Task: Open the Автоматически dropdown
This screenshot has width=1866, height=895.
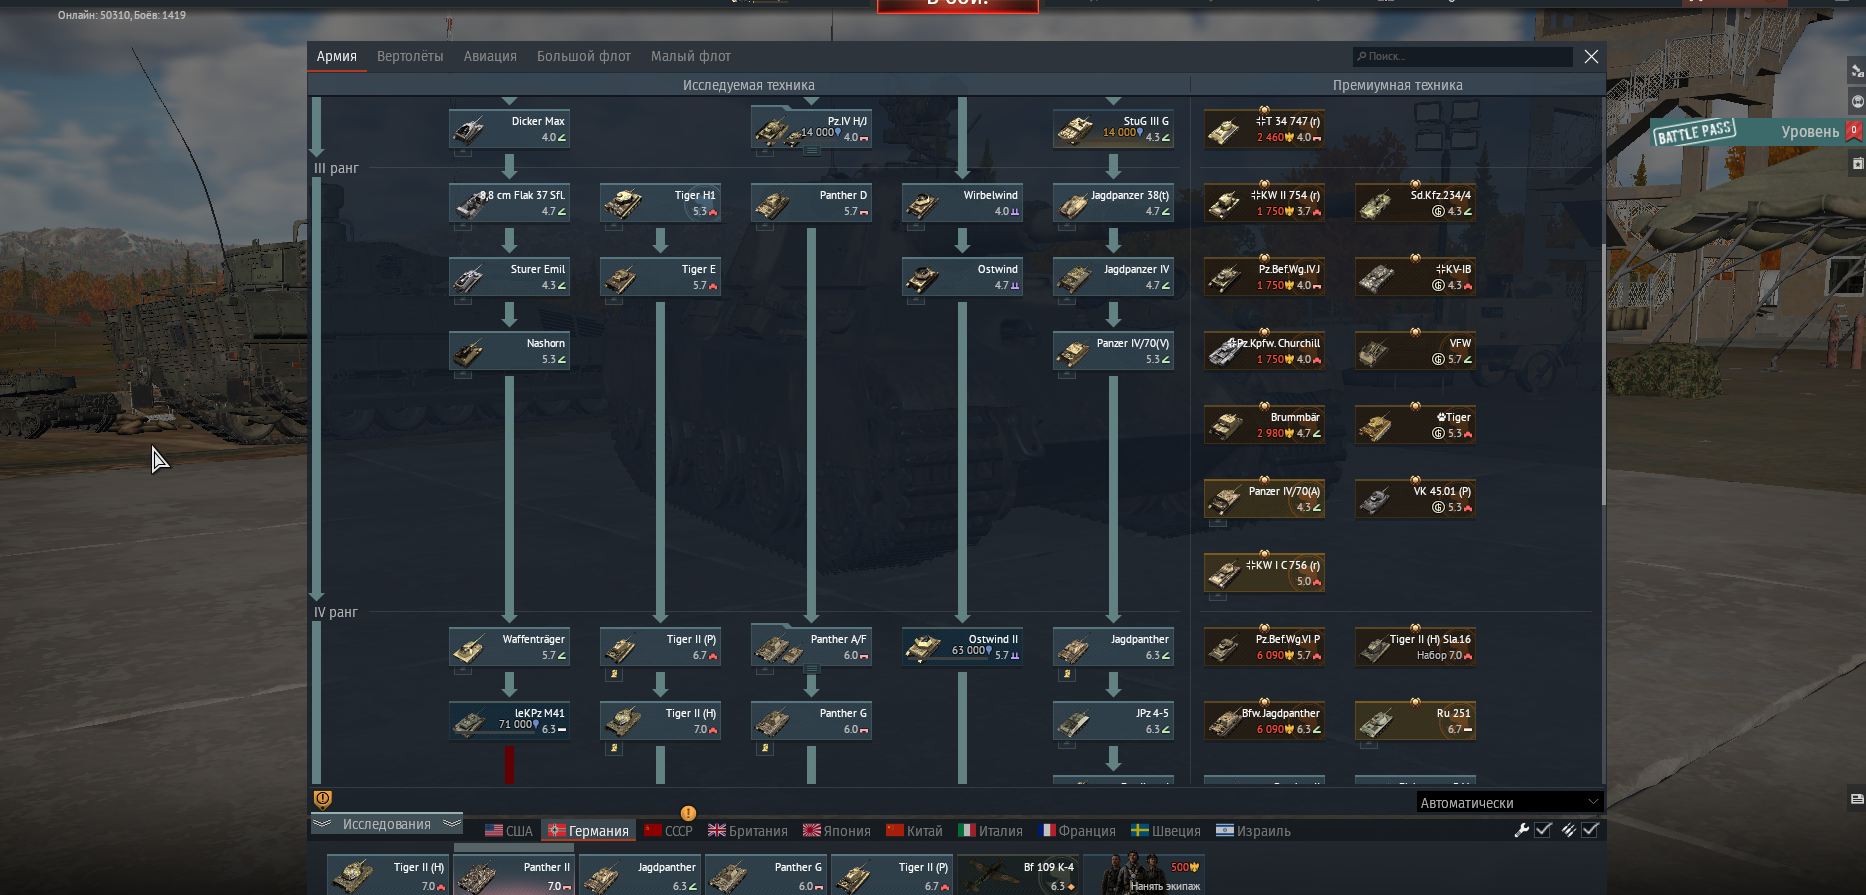Action: [x=1509, y=802]
